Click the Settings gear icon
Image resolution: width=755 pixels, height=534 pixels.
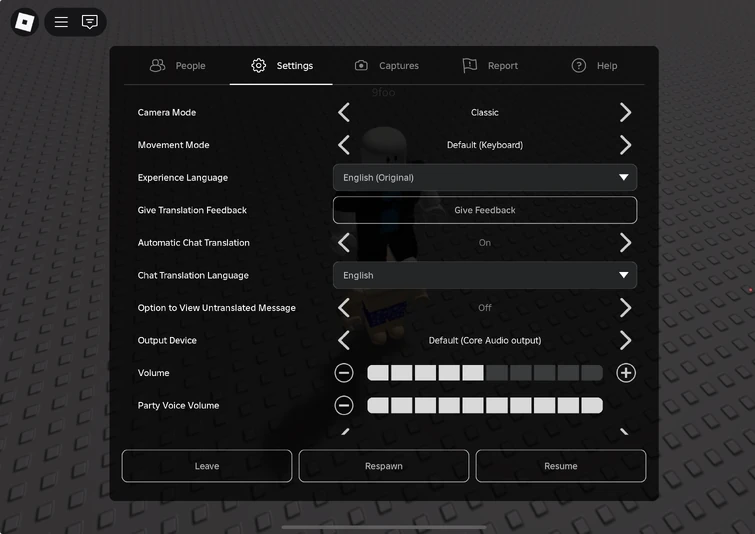(x=259, y=65)
